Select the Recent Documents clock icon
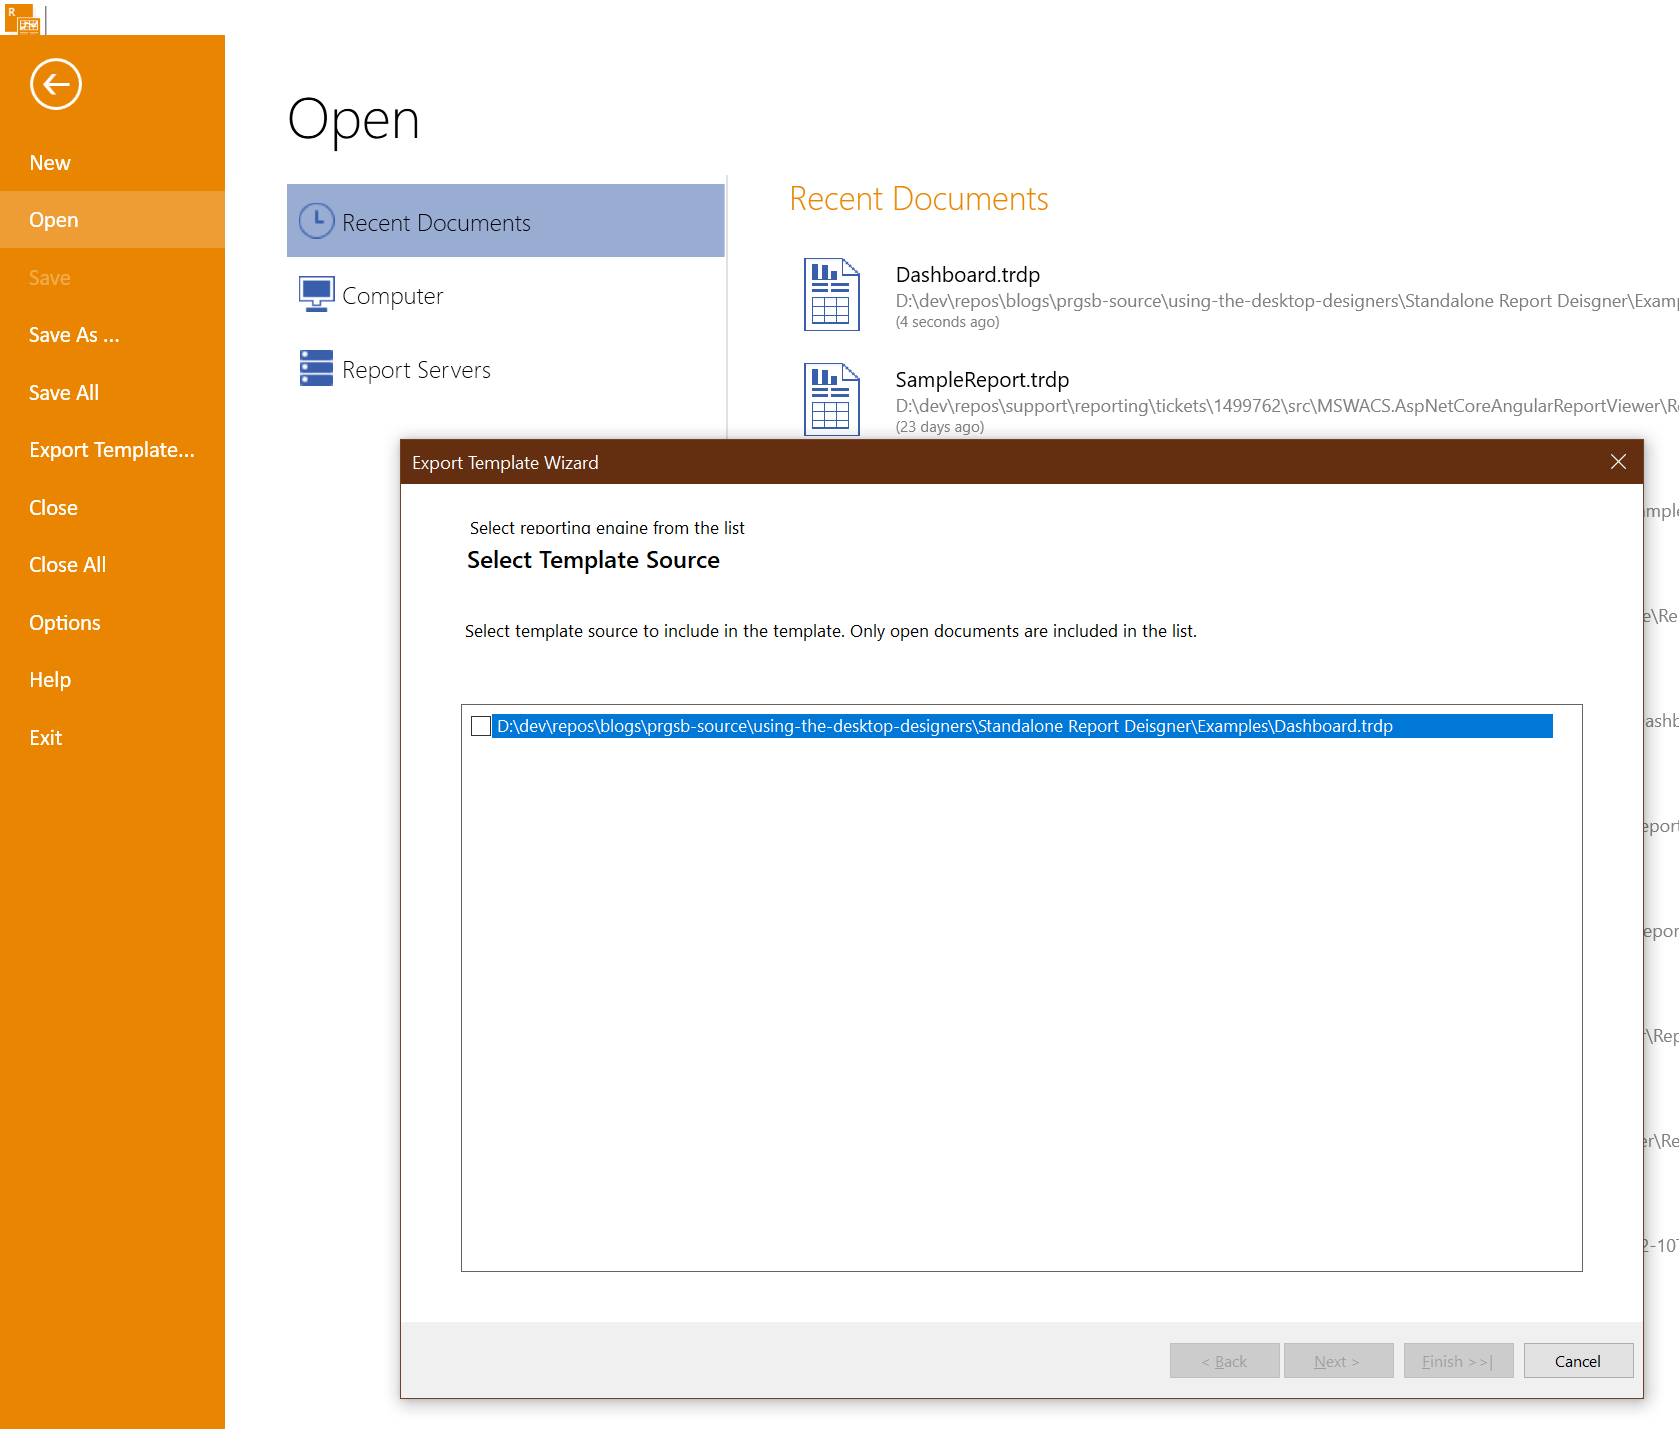 click(x=315, y=220)
